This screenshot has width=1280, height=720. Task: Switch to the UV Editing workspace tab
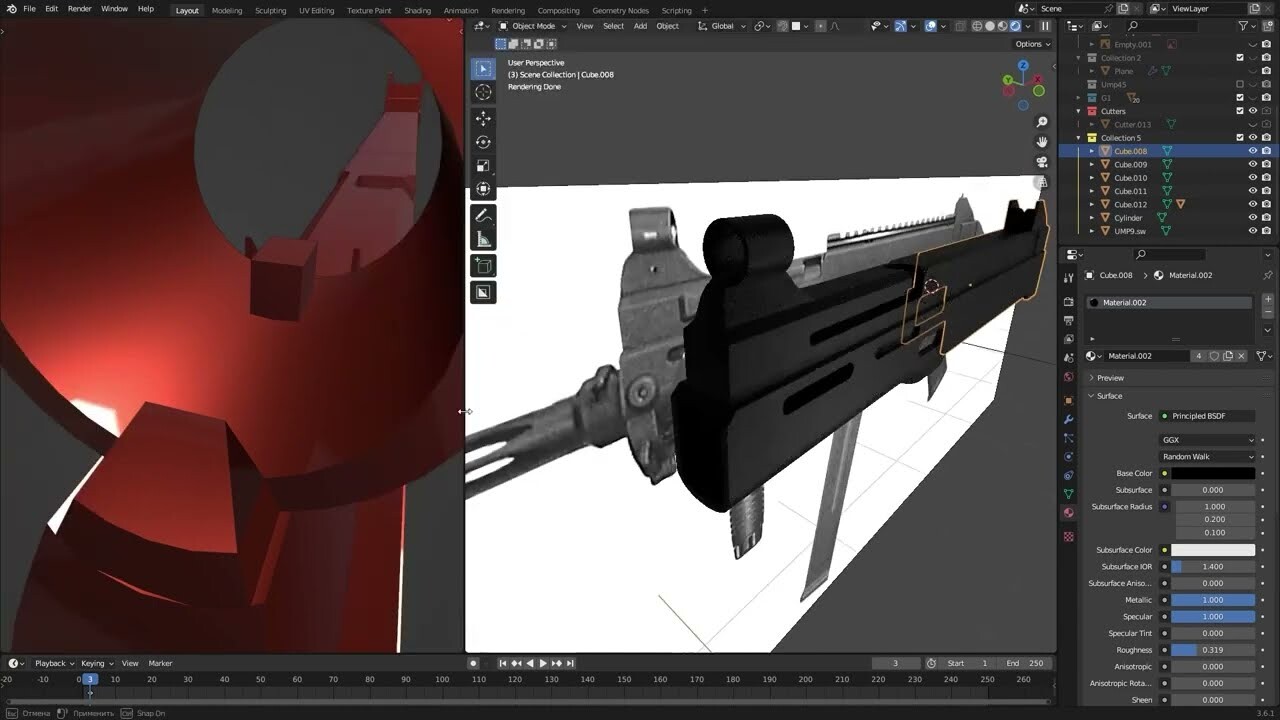coord(316,10)
